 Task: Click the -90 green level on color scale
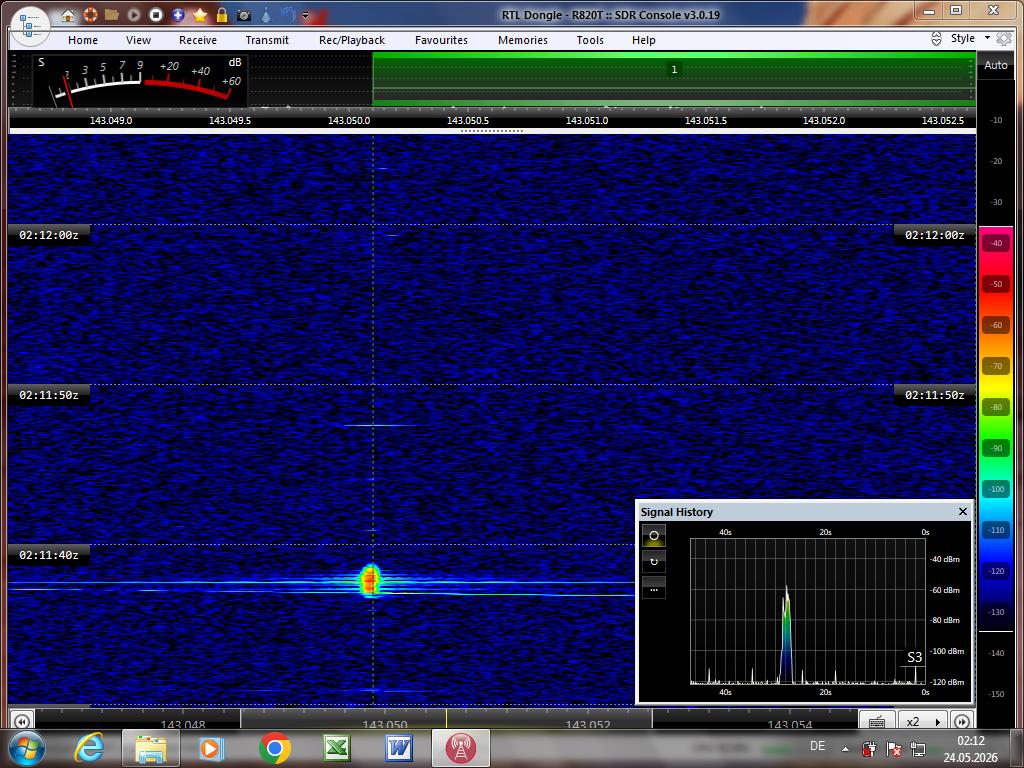997,448
